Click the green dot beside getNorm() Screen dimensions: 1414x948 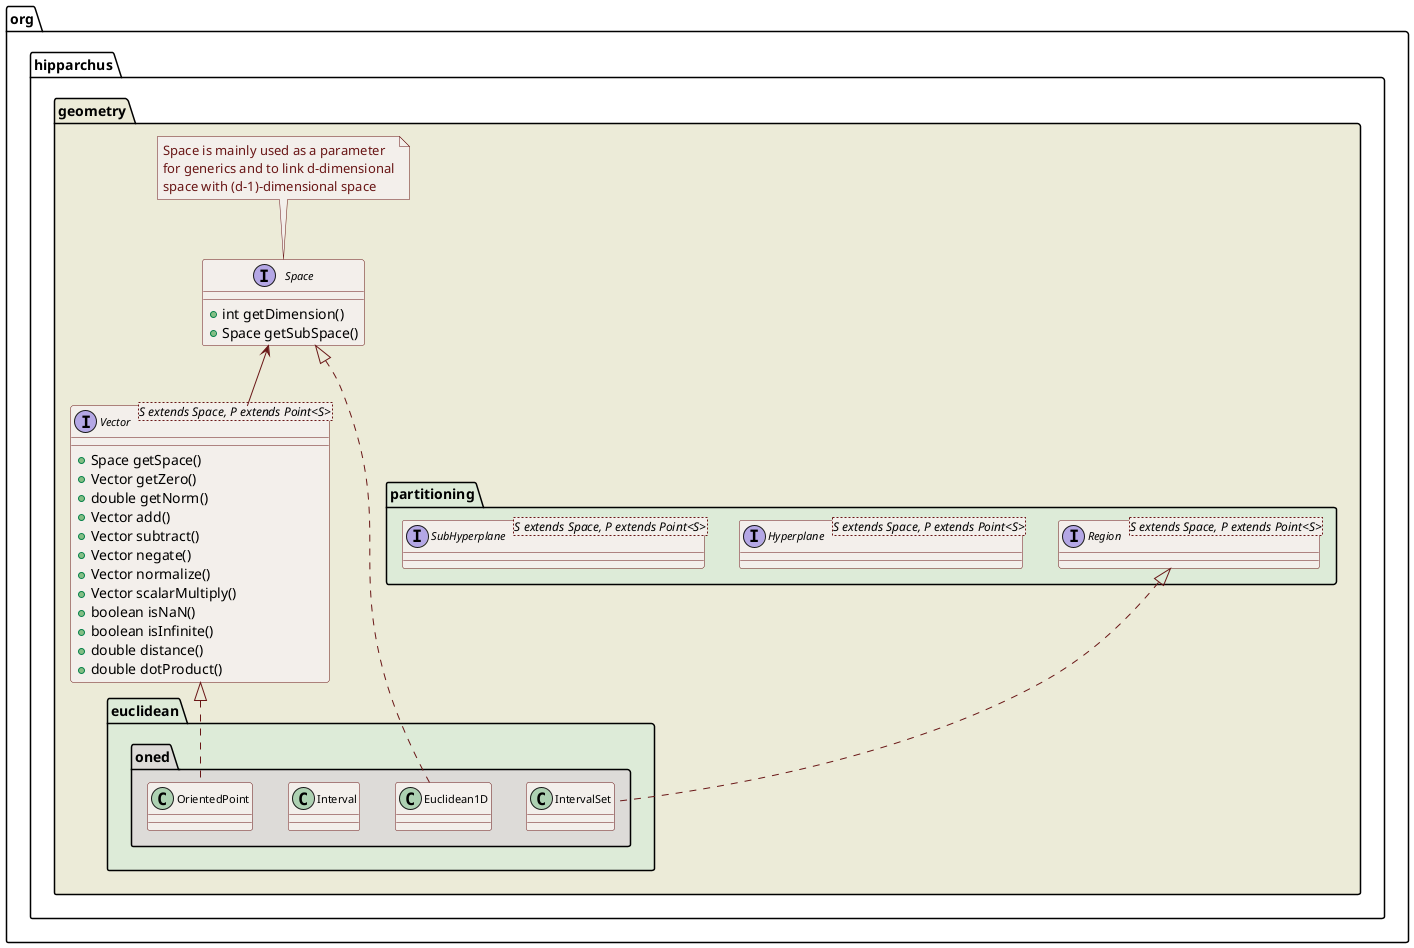(x=81, y=499)
